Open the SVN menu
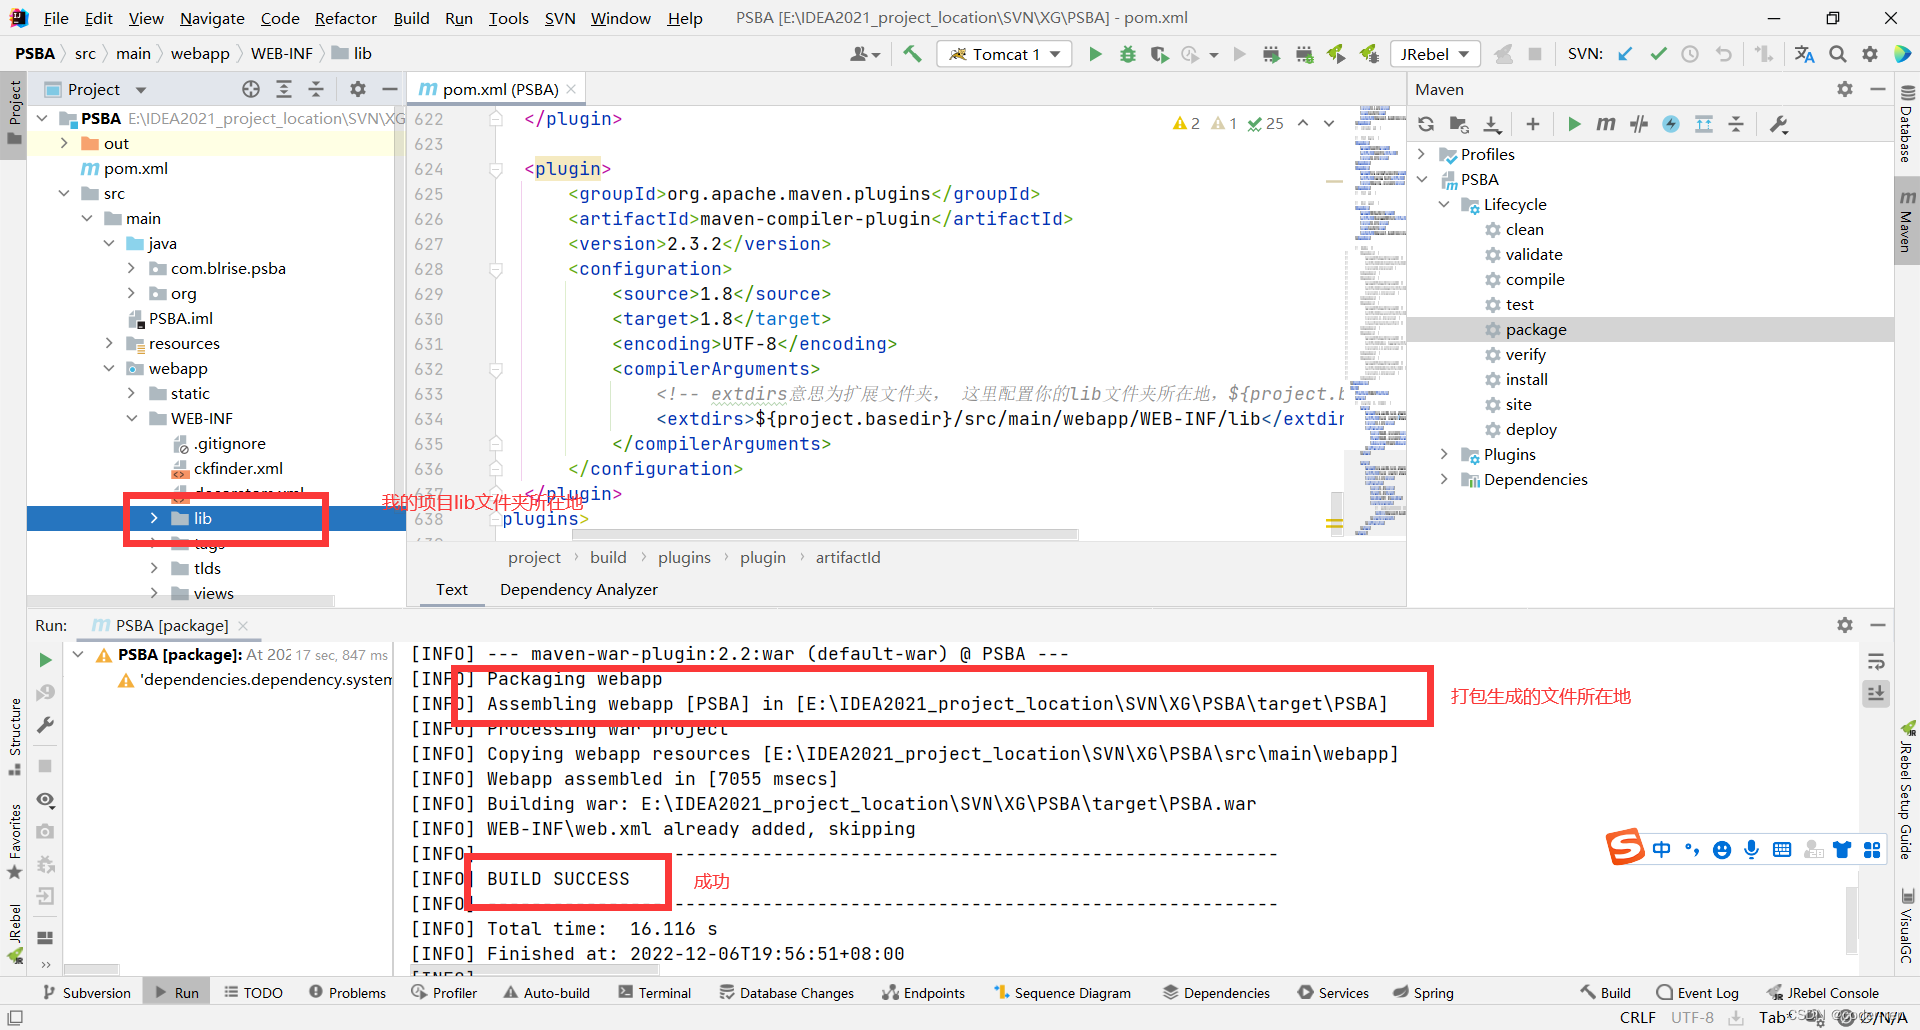The height and width of the screenshot is (1030, 1920). 560,18
